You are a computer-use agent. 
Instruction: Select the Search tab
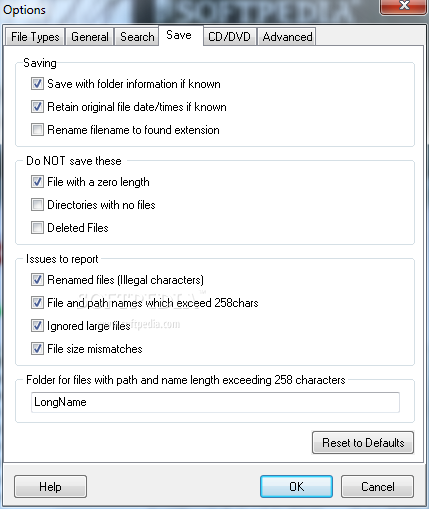point(137,37)
